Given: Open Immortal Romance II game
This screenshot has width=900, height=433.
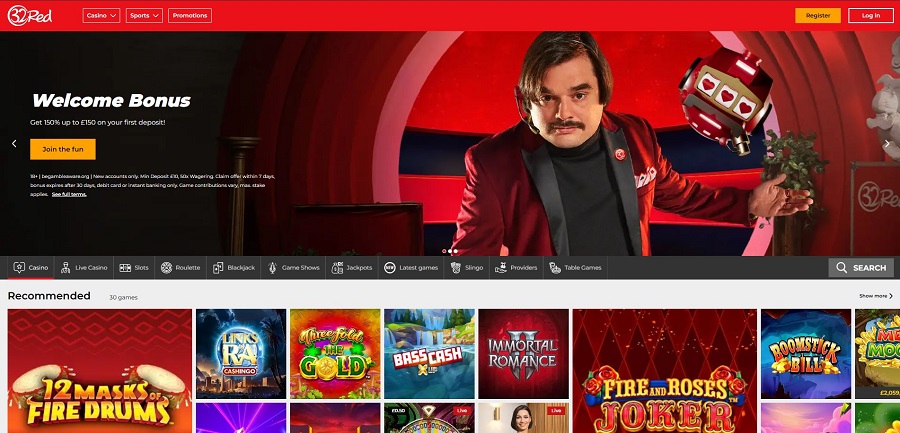Looking at the screenshot, I should pyautogui.click(x=523, y=354).
